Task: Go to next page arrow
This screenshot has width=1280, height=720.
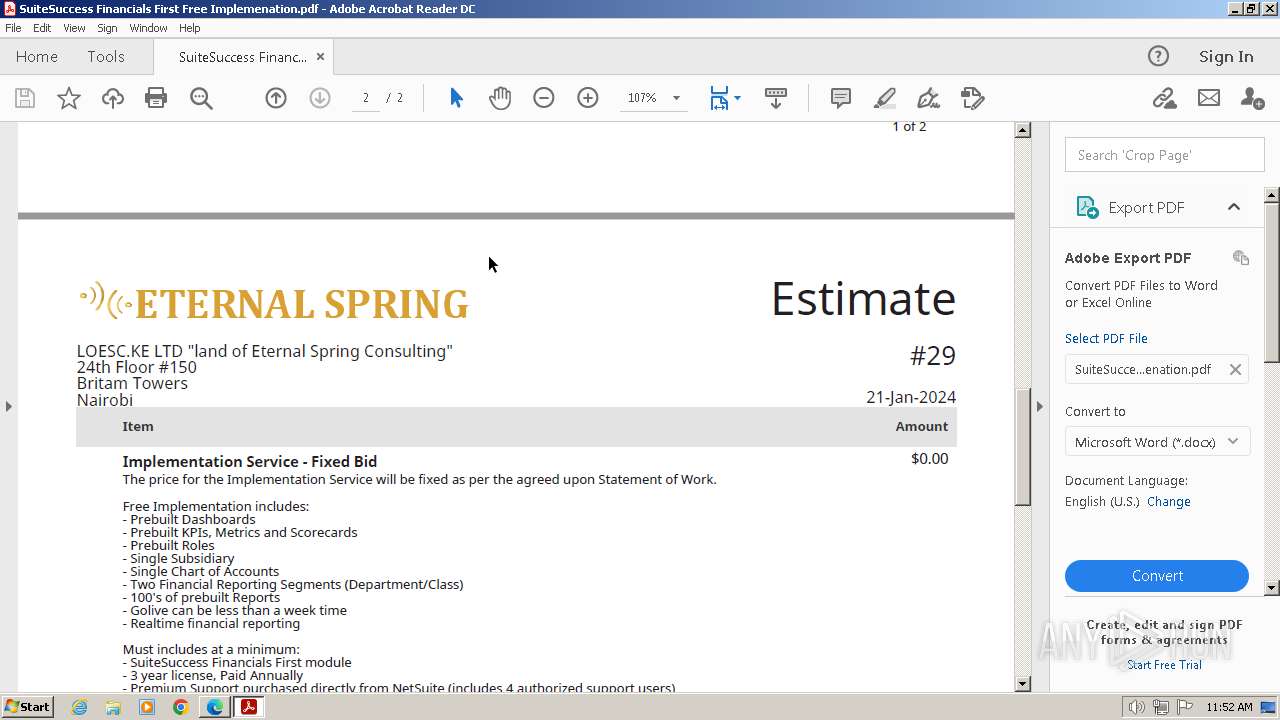Action: (320, 98)
